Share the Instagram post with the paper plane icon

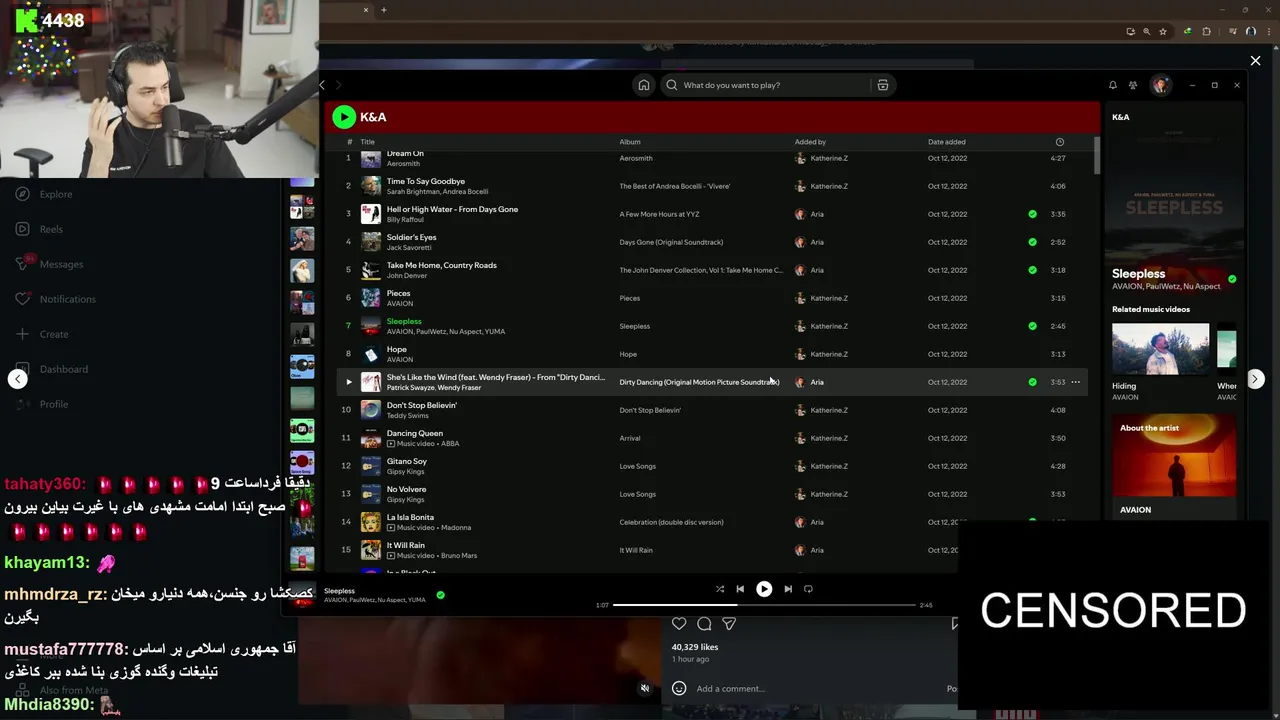point(729,624)
